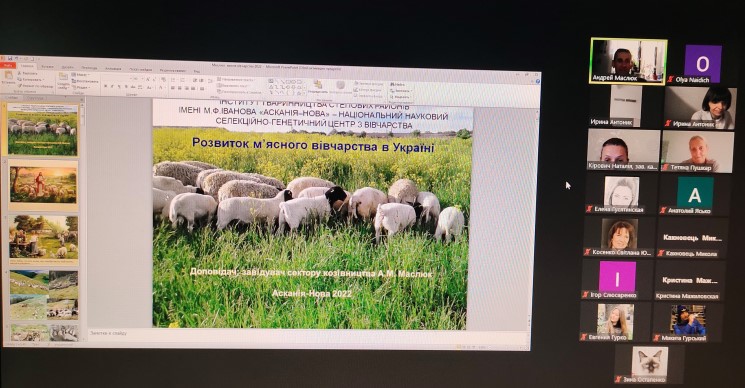Viewport: 745px width, 388px height.
Task: Click the muted mic icon beside Olya Naidich
Action: click(671, 80)
